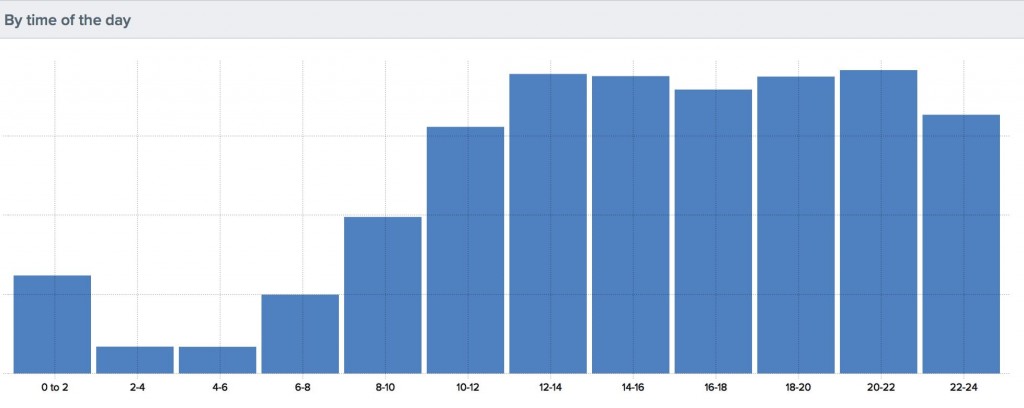Click the '16-18' axis label
This screenshot has height=408, width=1024.
tap(716, 388)
